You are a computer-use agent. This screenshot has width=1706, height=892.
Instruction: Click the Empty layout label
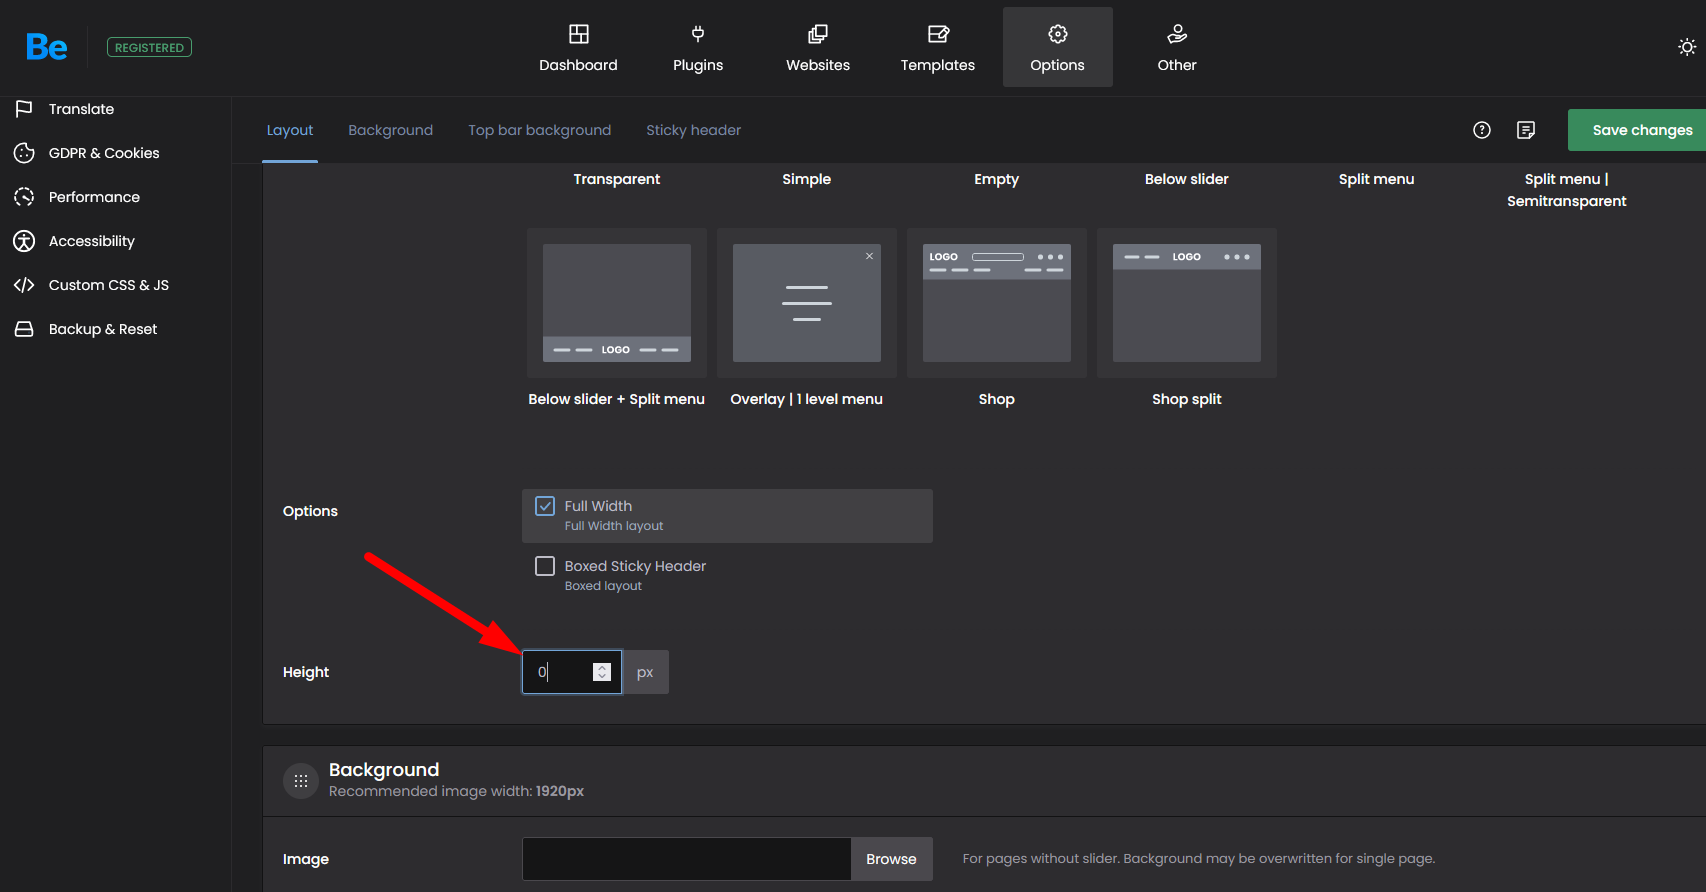pyautogui.click(x=997, y=179)
